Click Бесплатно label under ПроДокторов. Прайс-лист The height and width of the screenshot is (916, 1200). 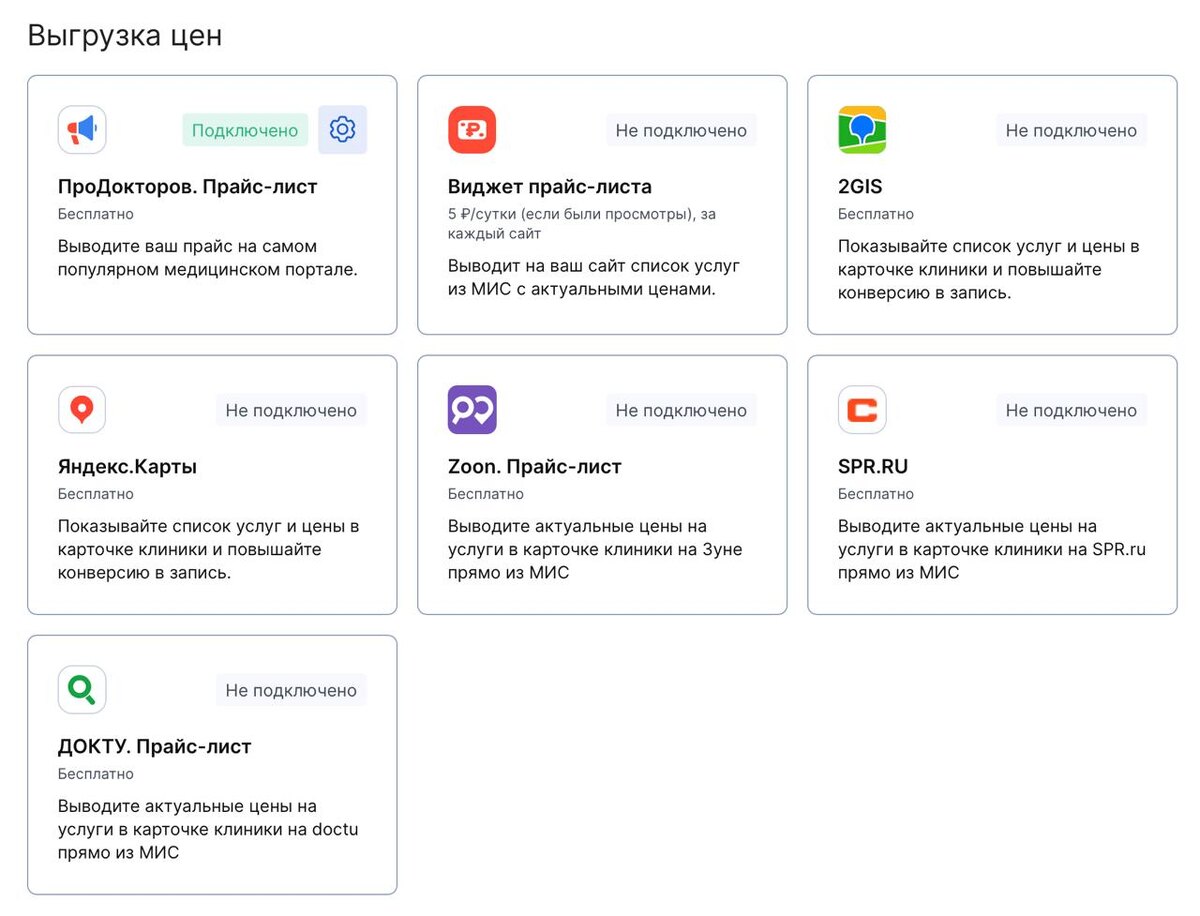(96, 214)
